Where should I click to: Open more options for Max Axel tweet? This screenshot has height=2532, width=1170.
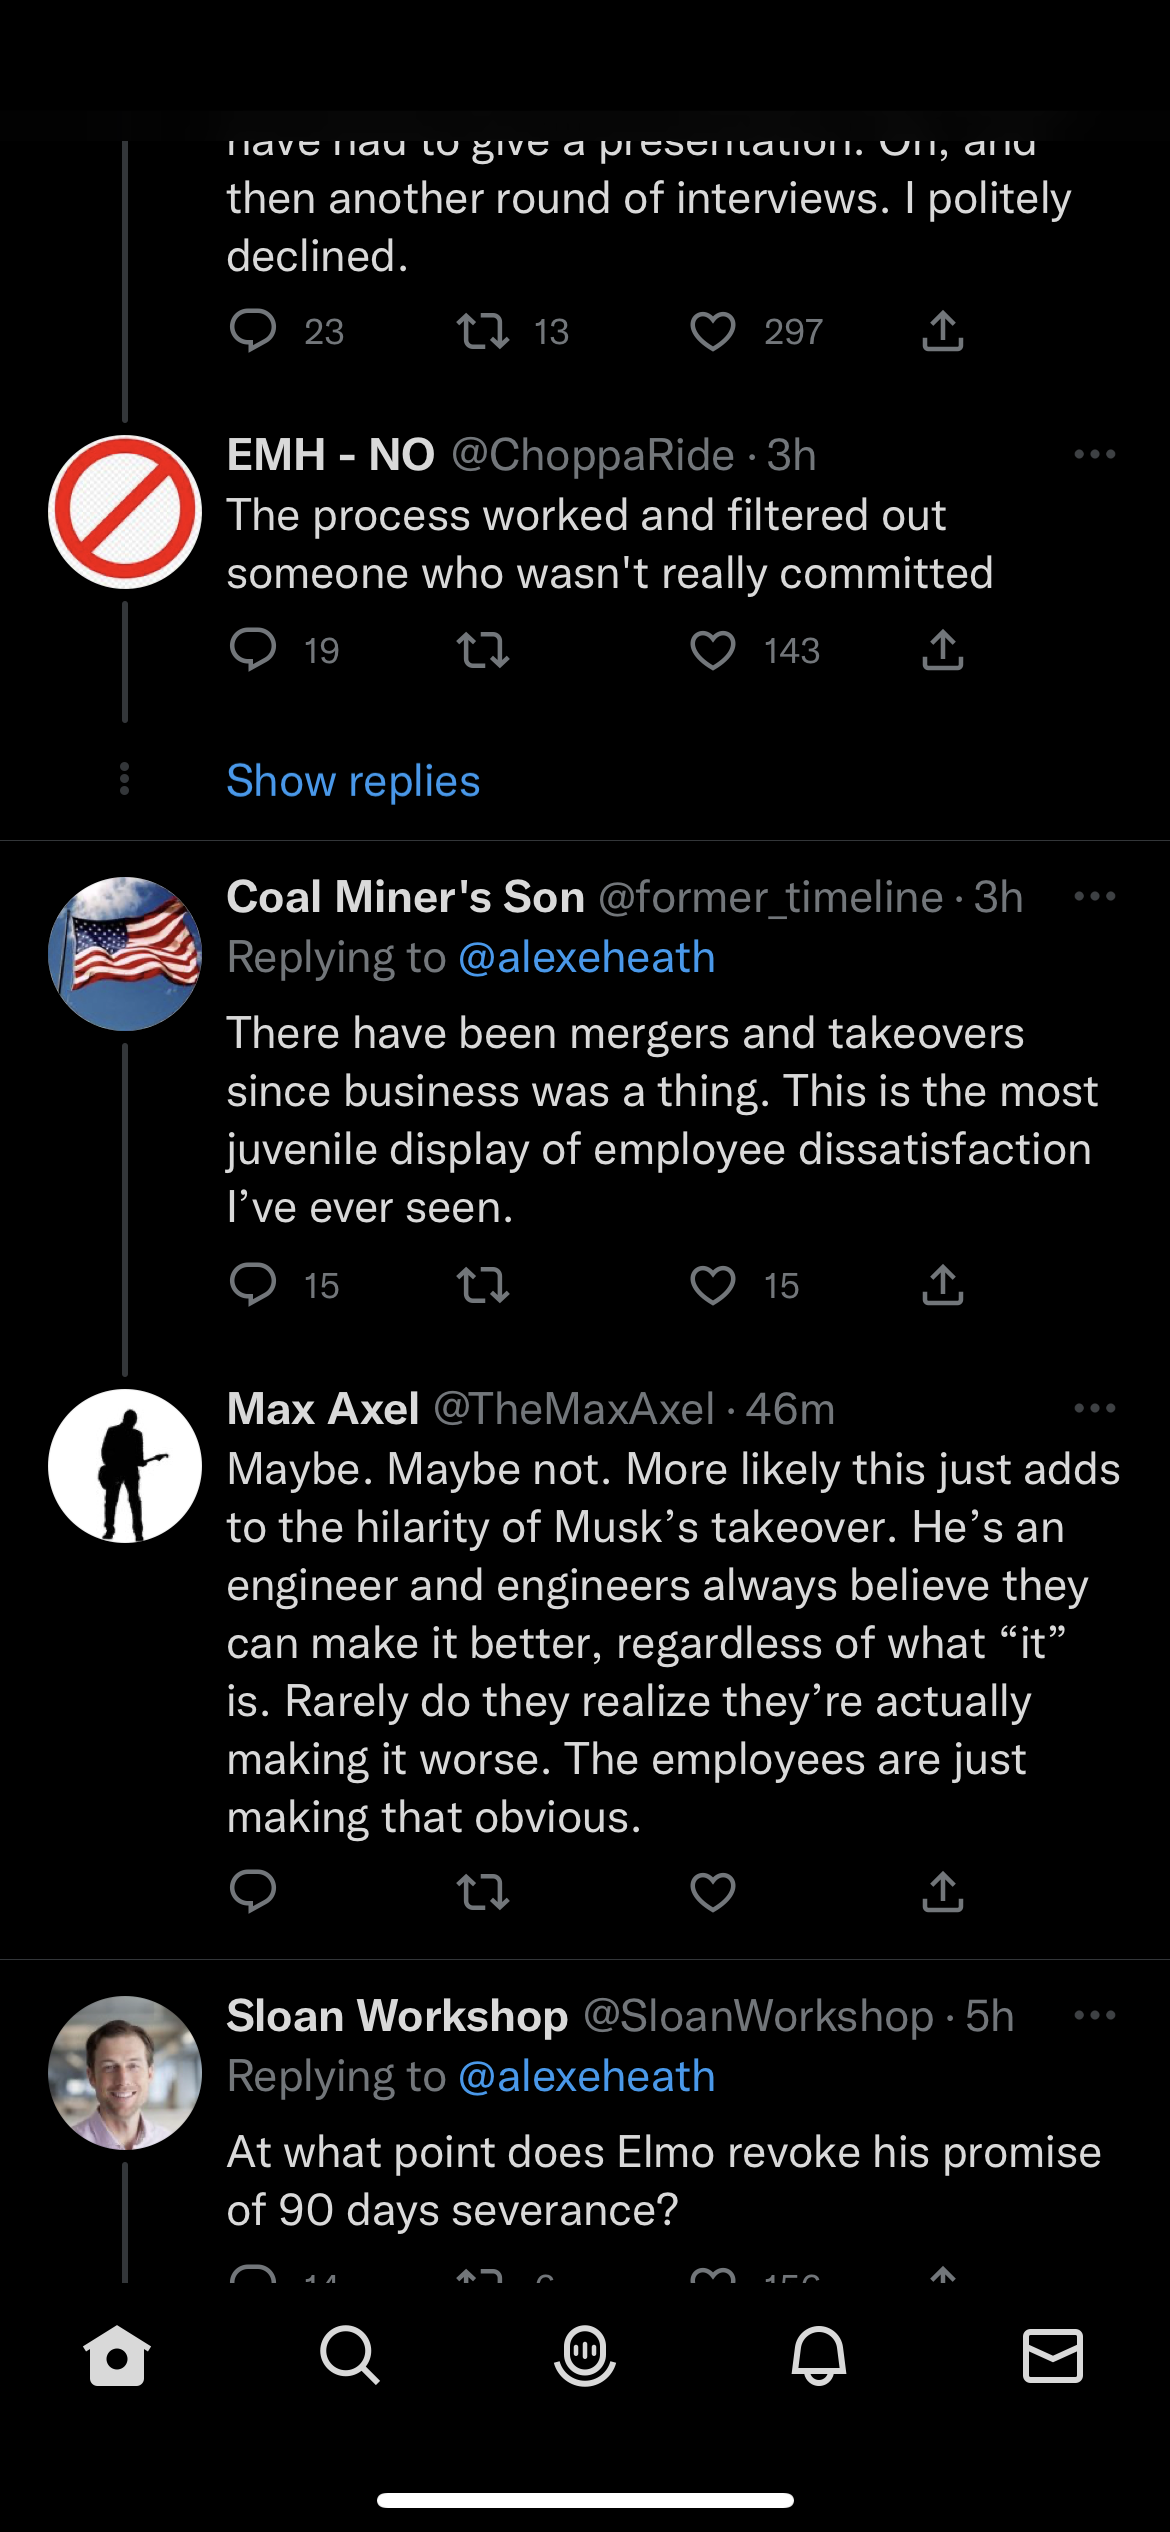pos(1094,1408)
